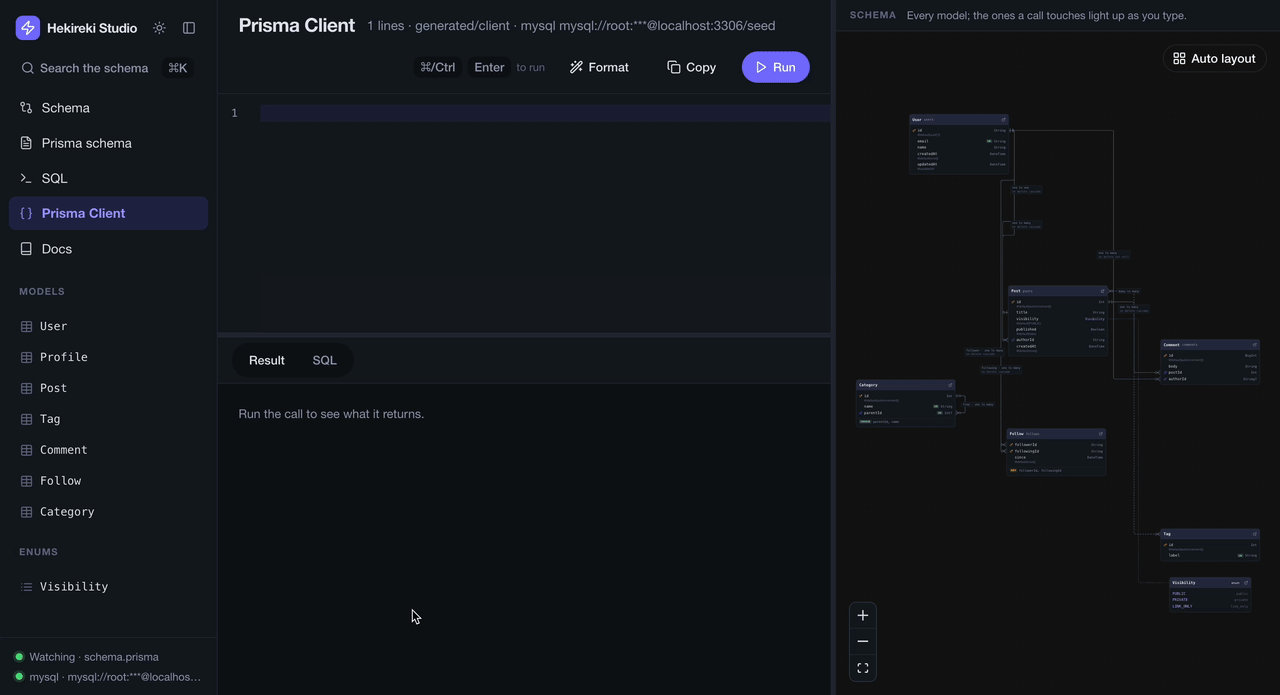Fit the schema diagram to view

[x=863, y=668]
